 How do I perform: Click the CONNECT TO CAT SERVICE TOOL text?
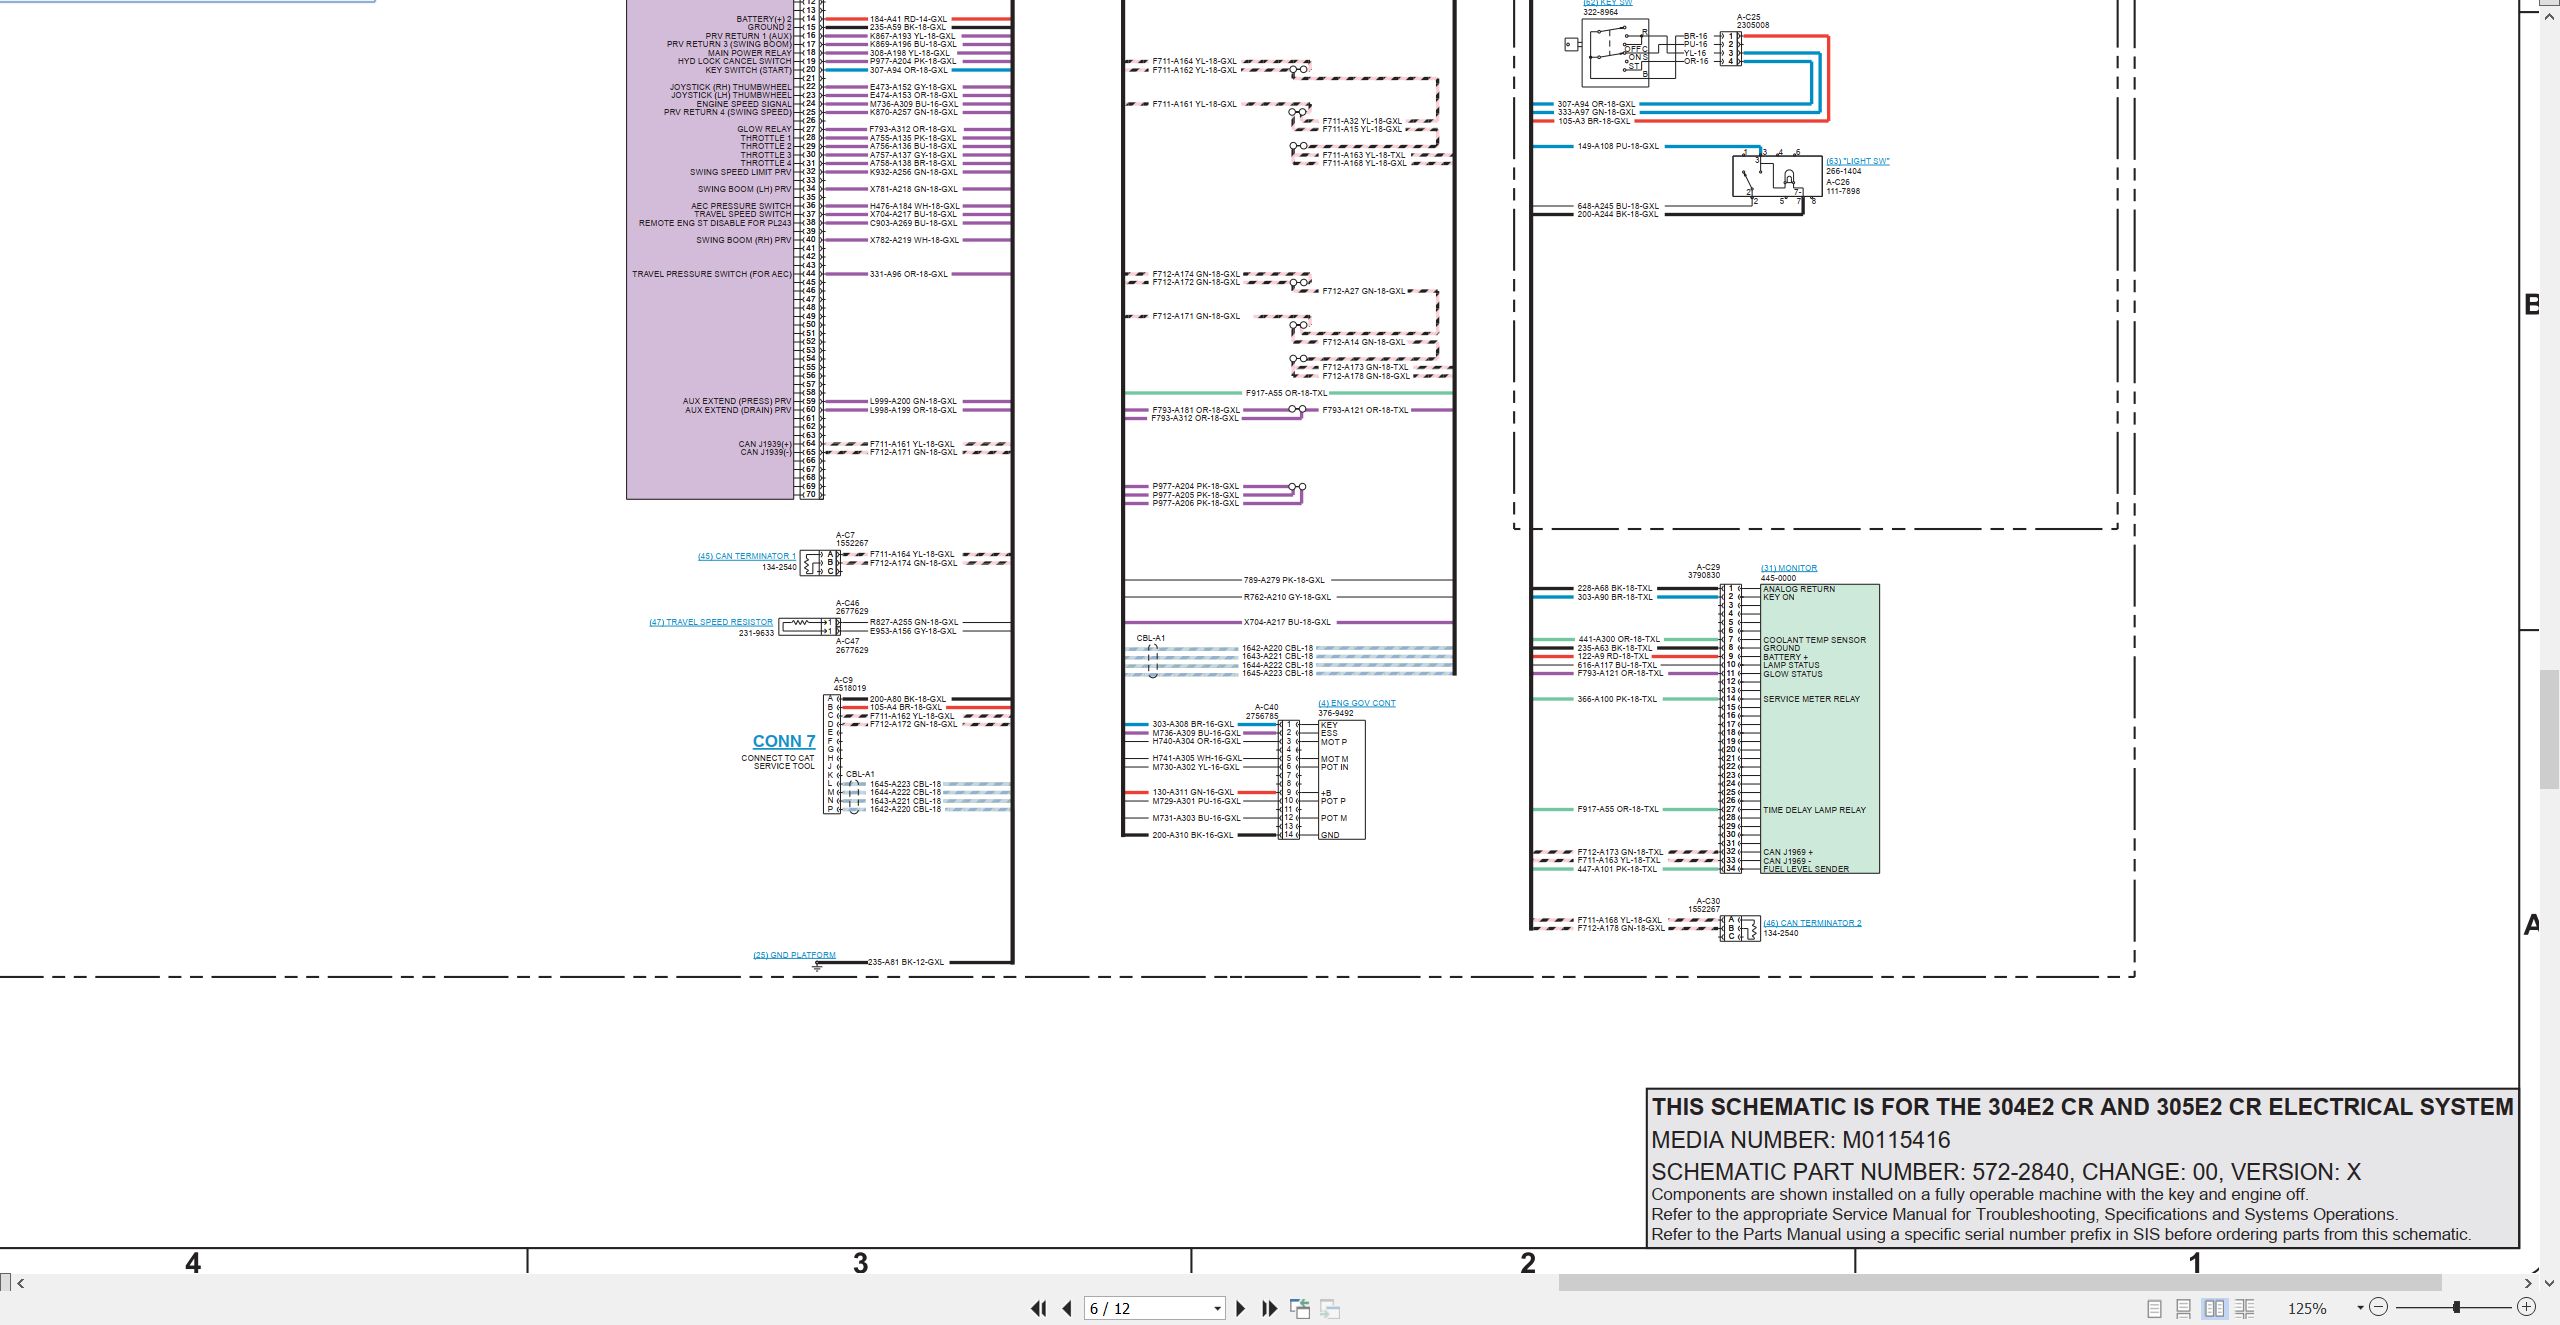(x=778, y=762)
